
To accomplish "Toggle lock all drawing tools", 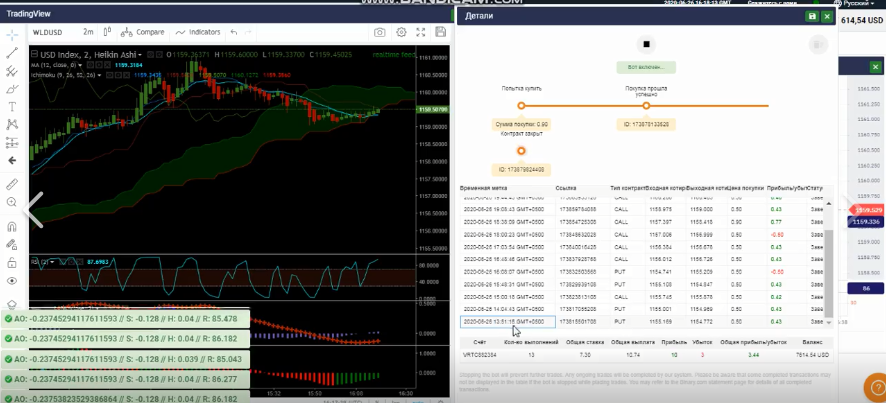I will 12,262.
